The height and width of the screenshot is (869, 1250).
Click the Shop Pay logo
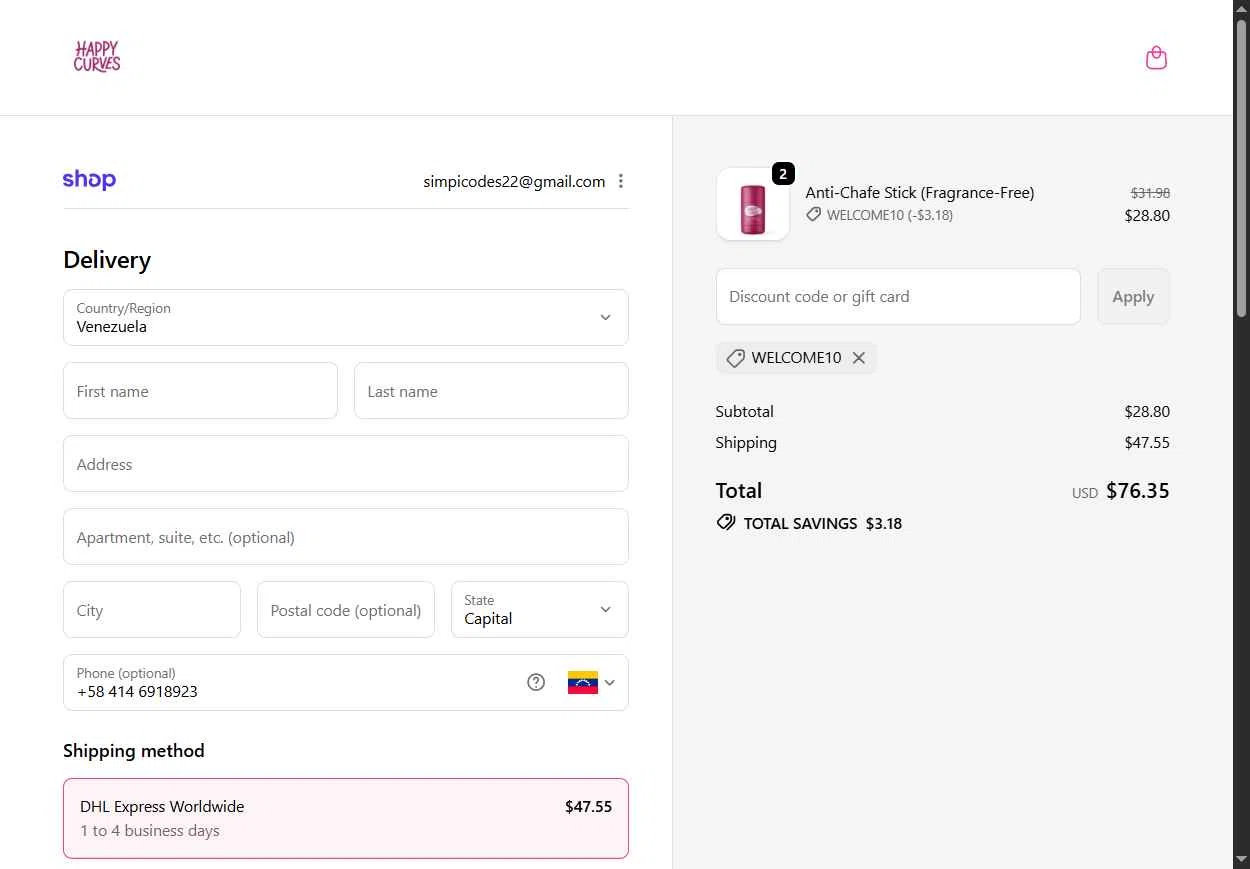pyautogui.click(x=89, y=180)
